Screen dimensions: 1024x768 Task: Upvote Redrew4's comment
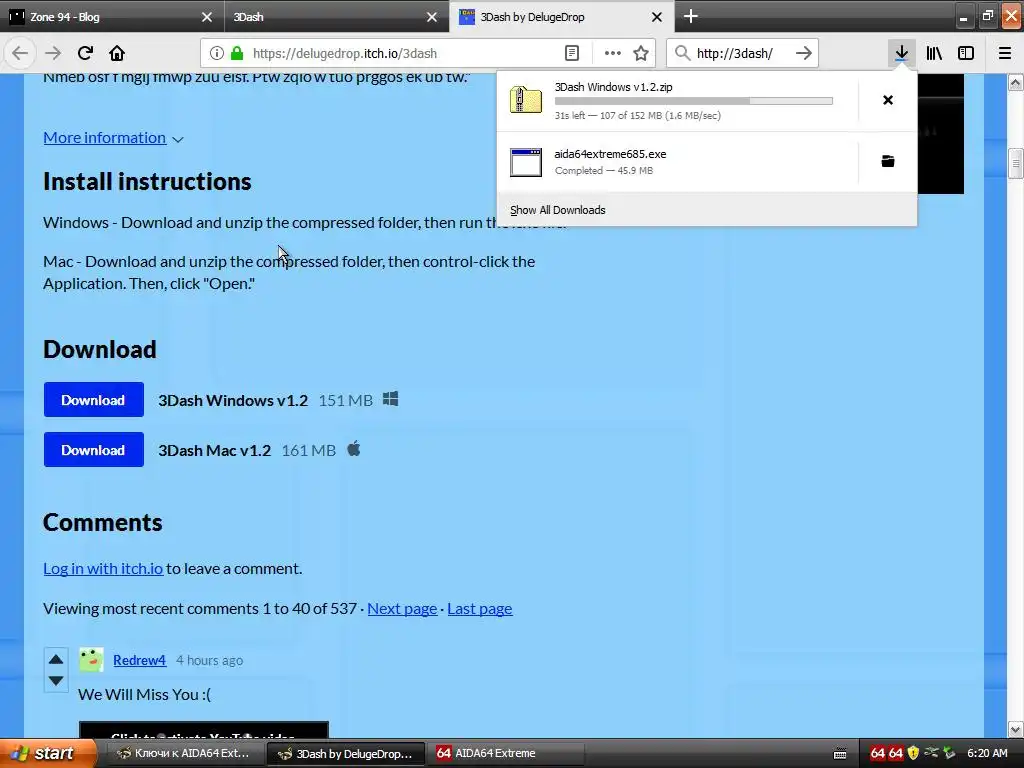[56, 659]
